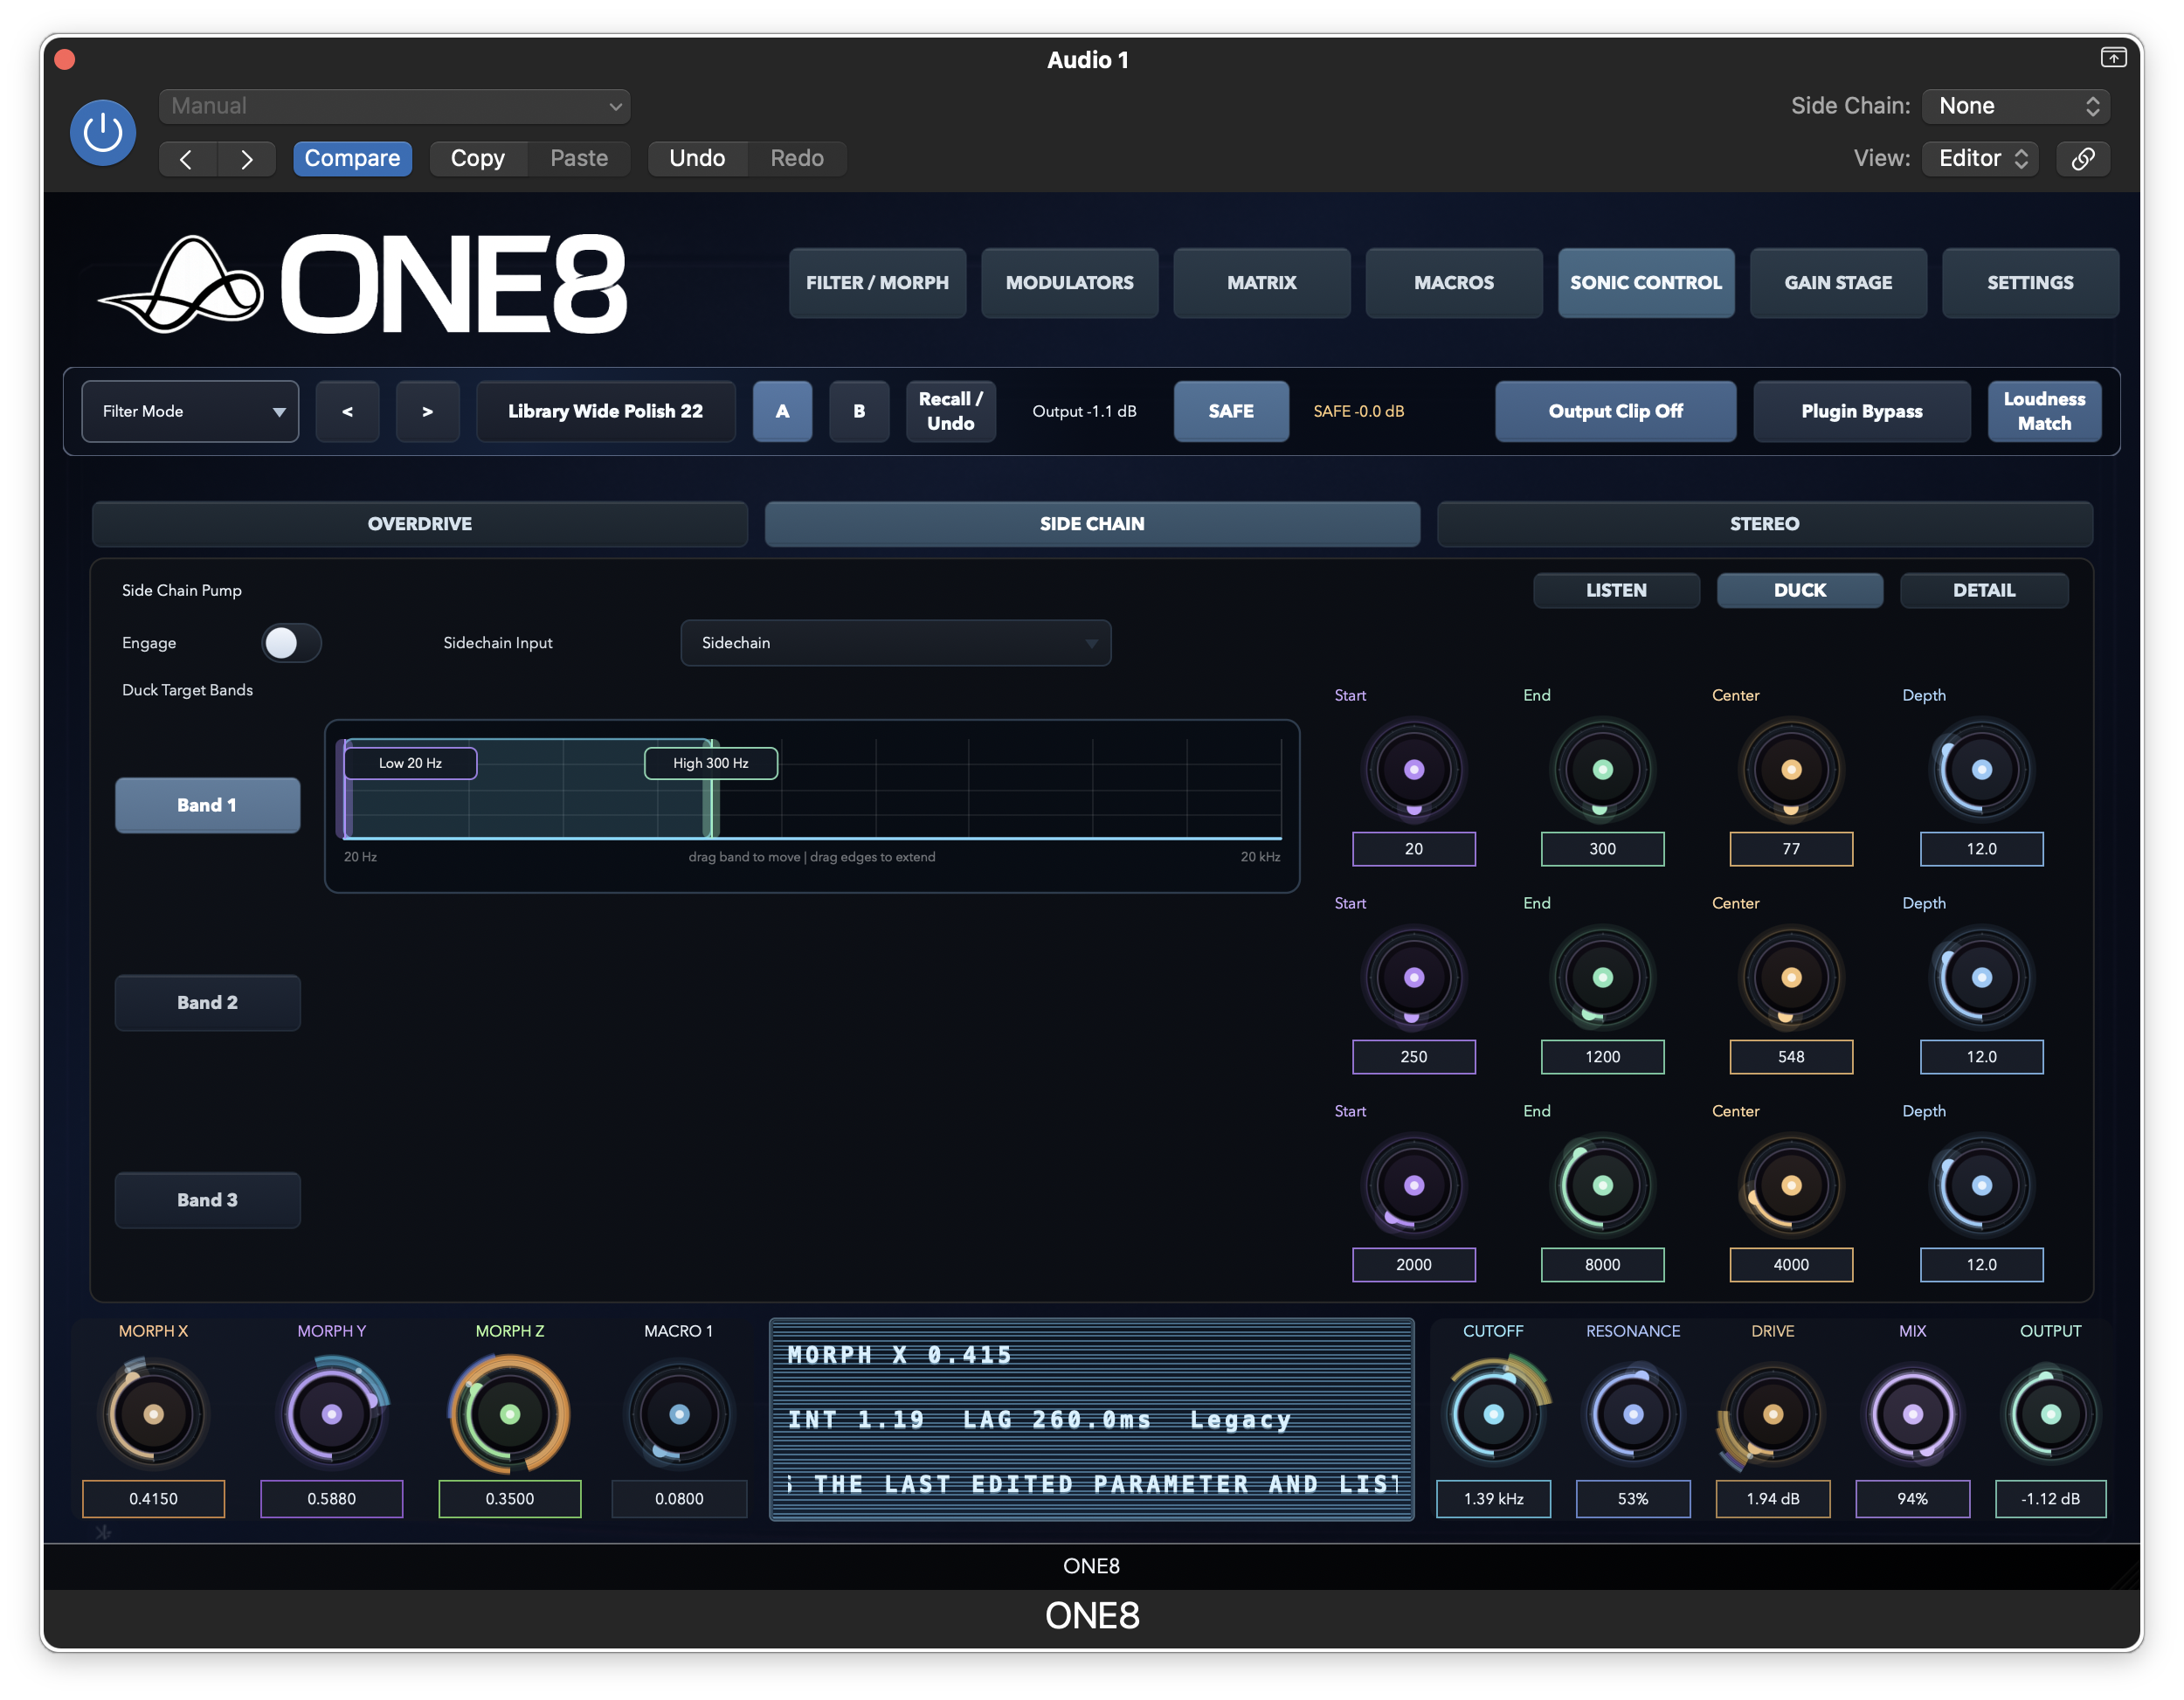This screenshot has height=1700, width=2184.
Task: Click the Morph Y knob
Action: [332, 1414]
